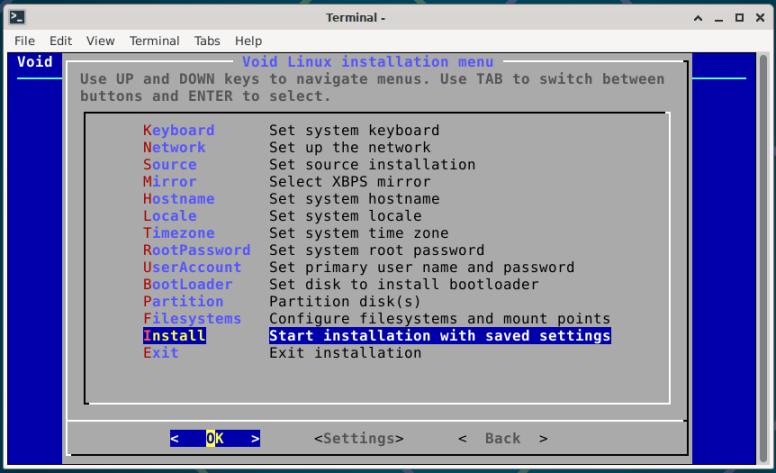Select the Keyboard menu entry
776x473 pixels.
(x=179, y=130)
